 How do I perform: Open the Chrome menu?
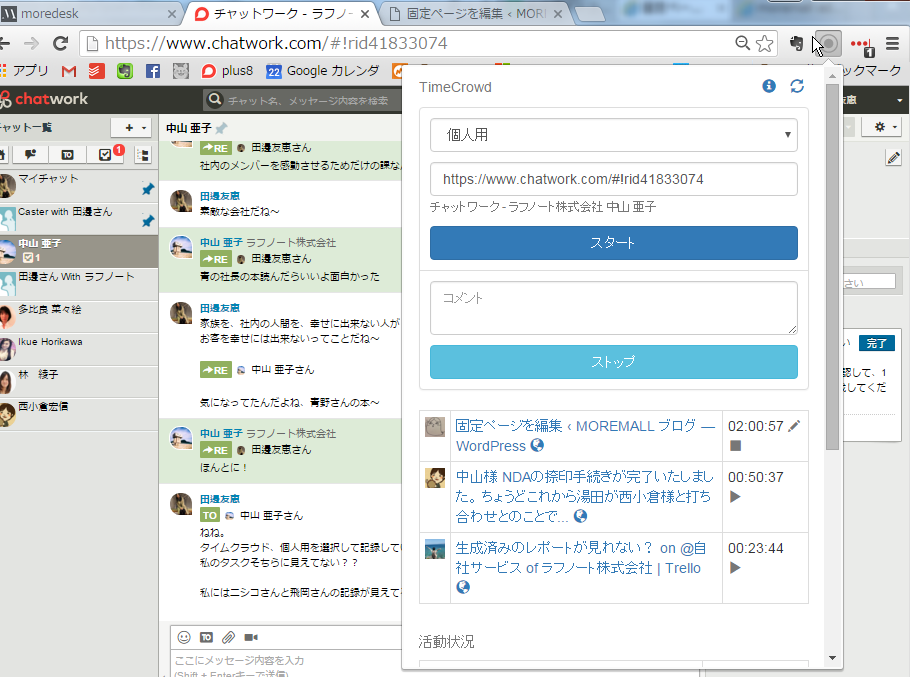tap(893, 44)
